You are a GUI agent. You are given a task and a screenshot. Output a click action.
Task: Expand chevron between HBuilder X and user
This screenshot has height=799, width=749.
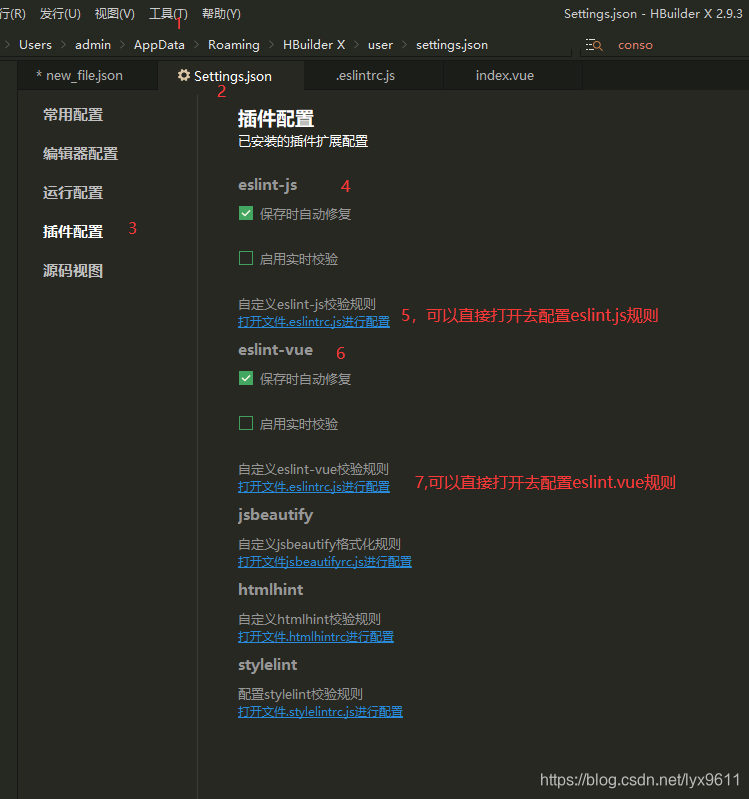tap(357, 45)
